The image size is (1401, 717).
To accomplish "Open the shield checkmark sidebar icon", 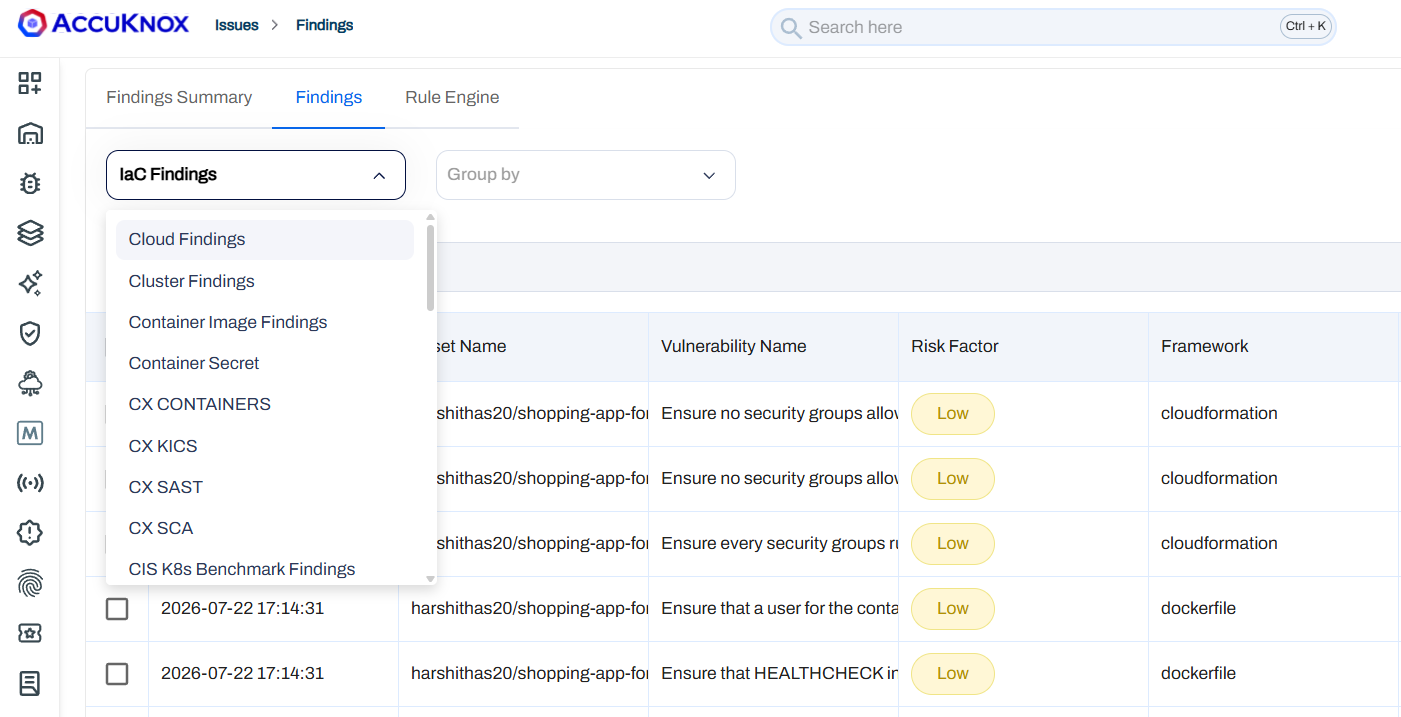I will (x=30, y=333).
